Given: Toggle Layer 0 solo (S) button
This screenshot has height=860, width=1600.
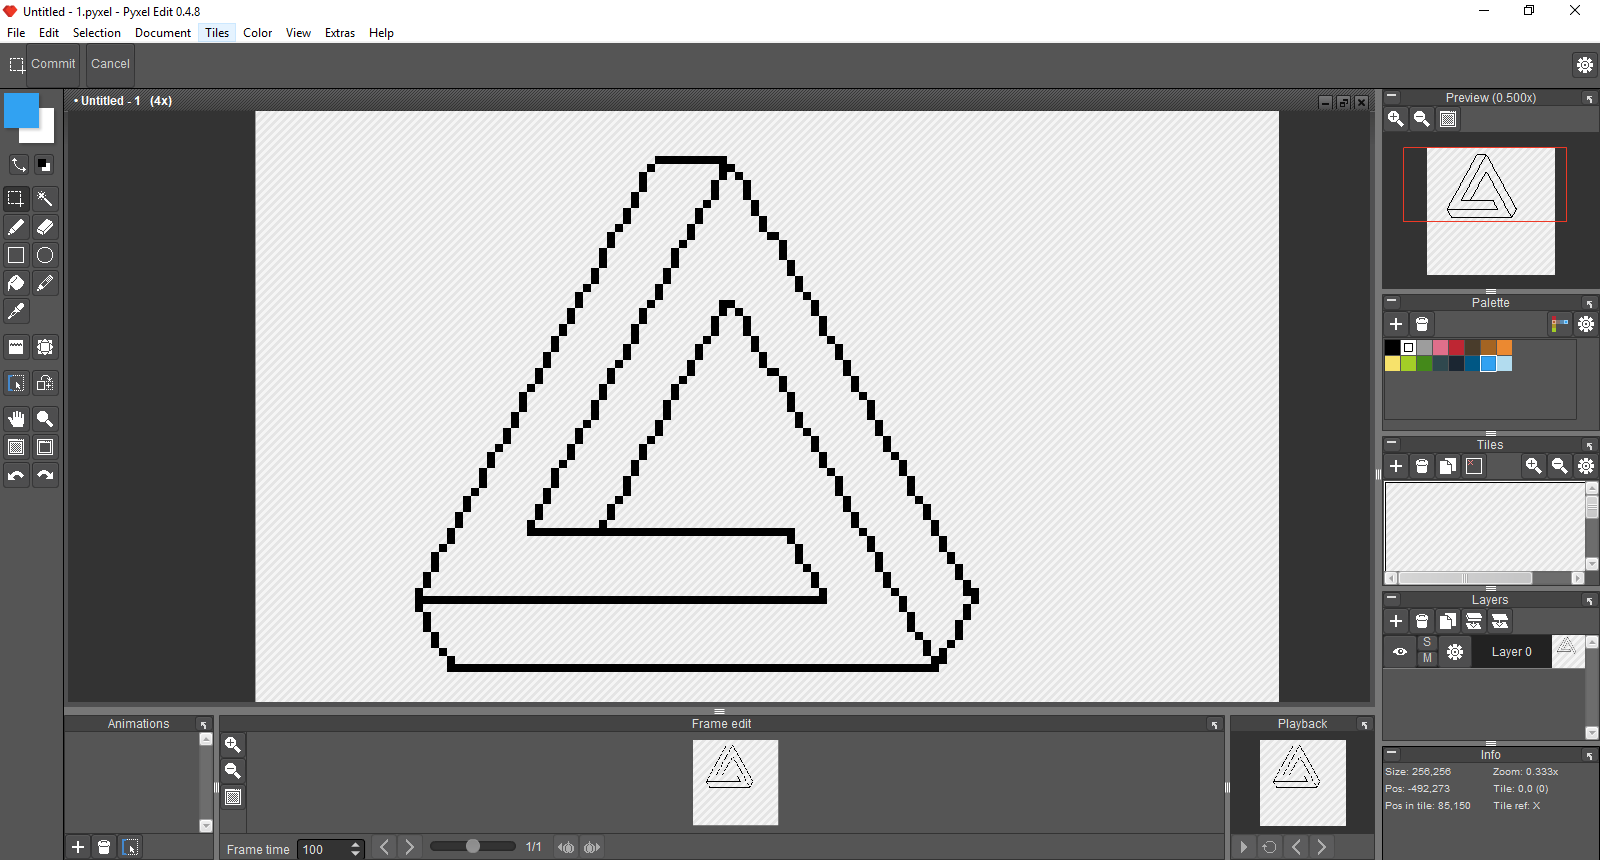Looking at the screenshot, I should pyautogui.click(x=1427, y=643).
